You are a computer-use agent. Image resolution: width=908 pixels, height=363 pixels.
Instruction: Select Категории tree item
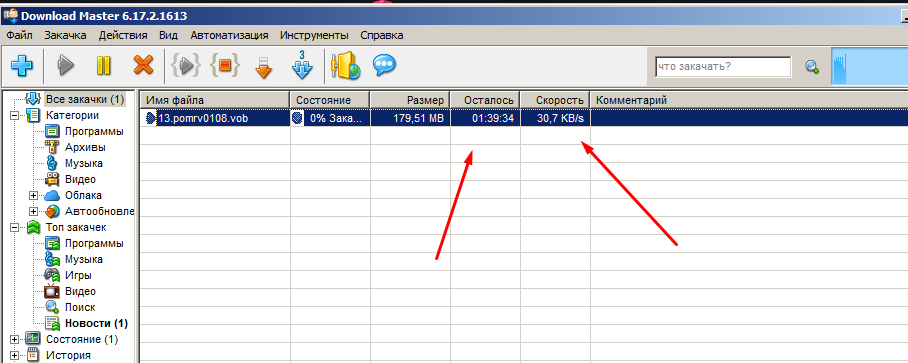coord(72,115)
